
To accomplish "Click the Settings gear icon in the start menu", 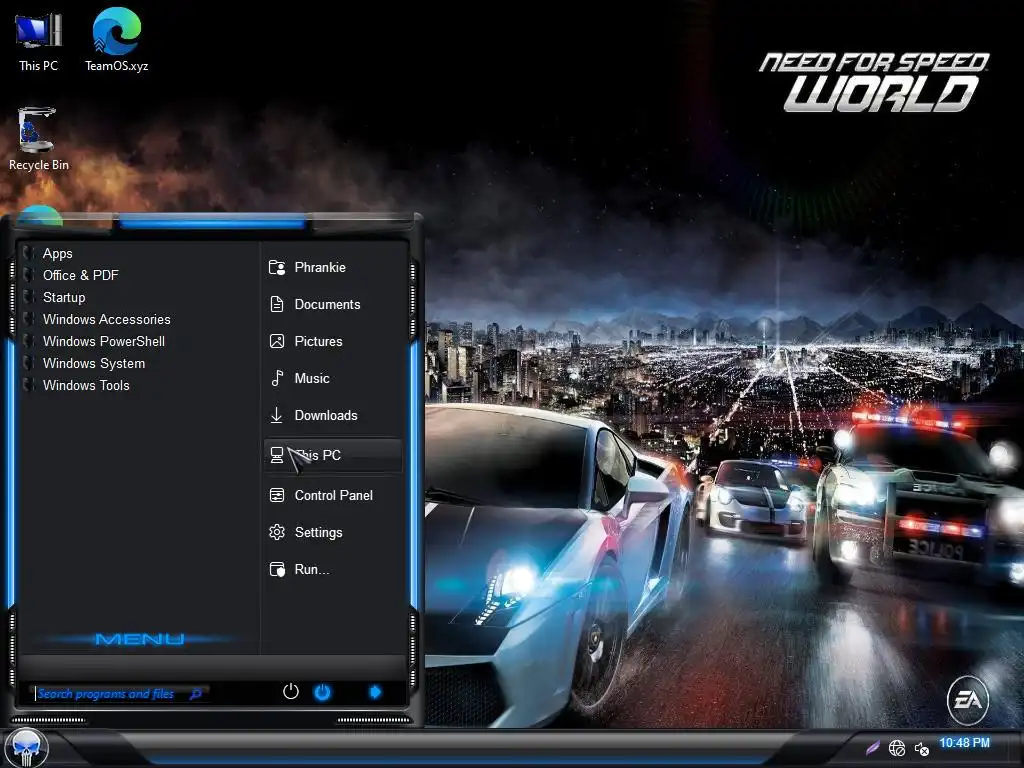I will (x=277, y=532).
